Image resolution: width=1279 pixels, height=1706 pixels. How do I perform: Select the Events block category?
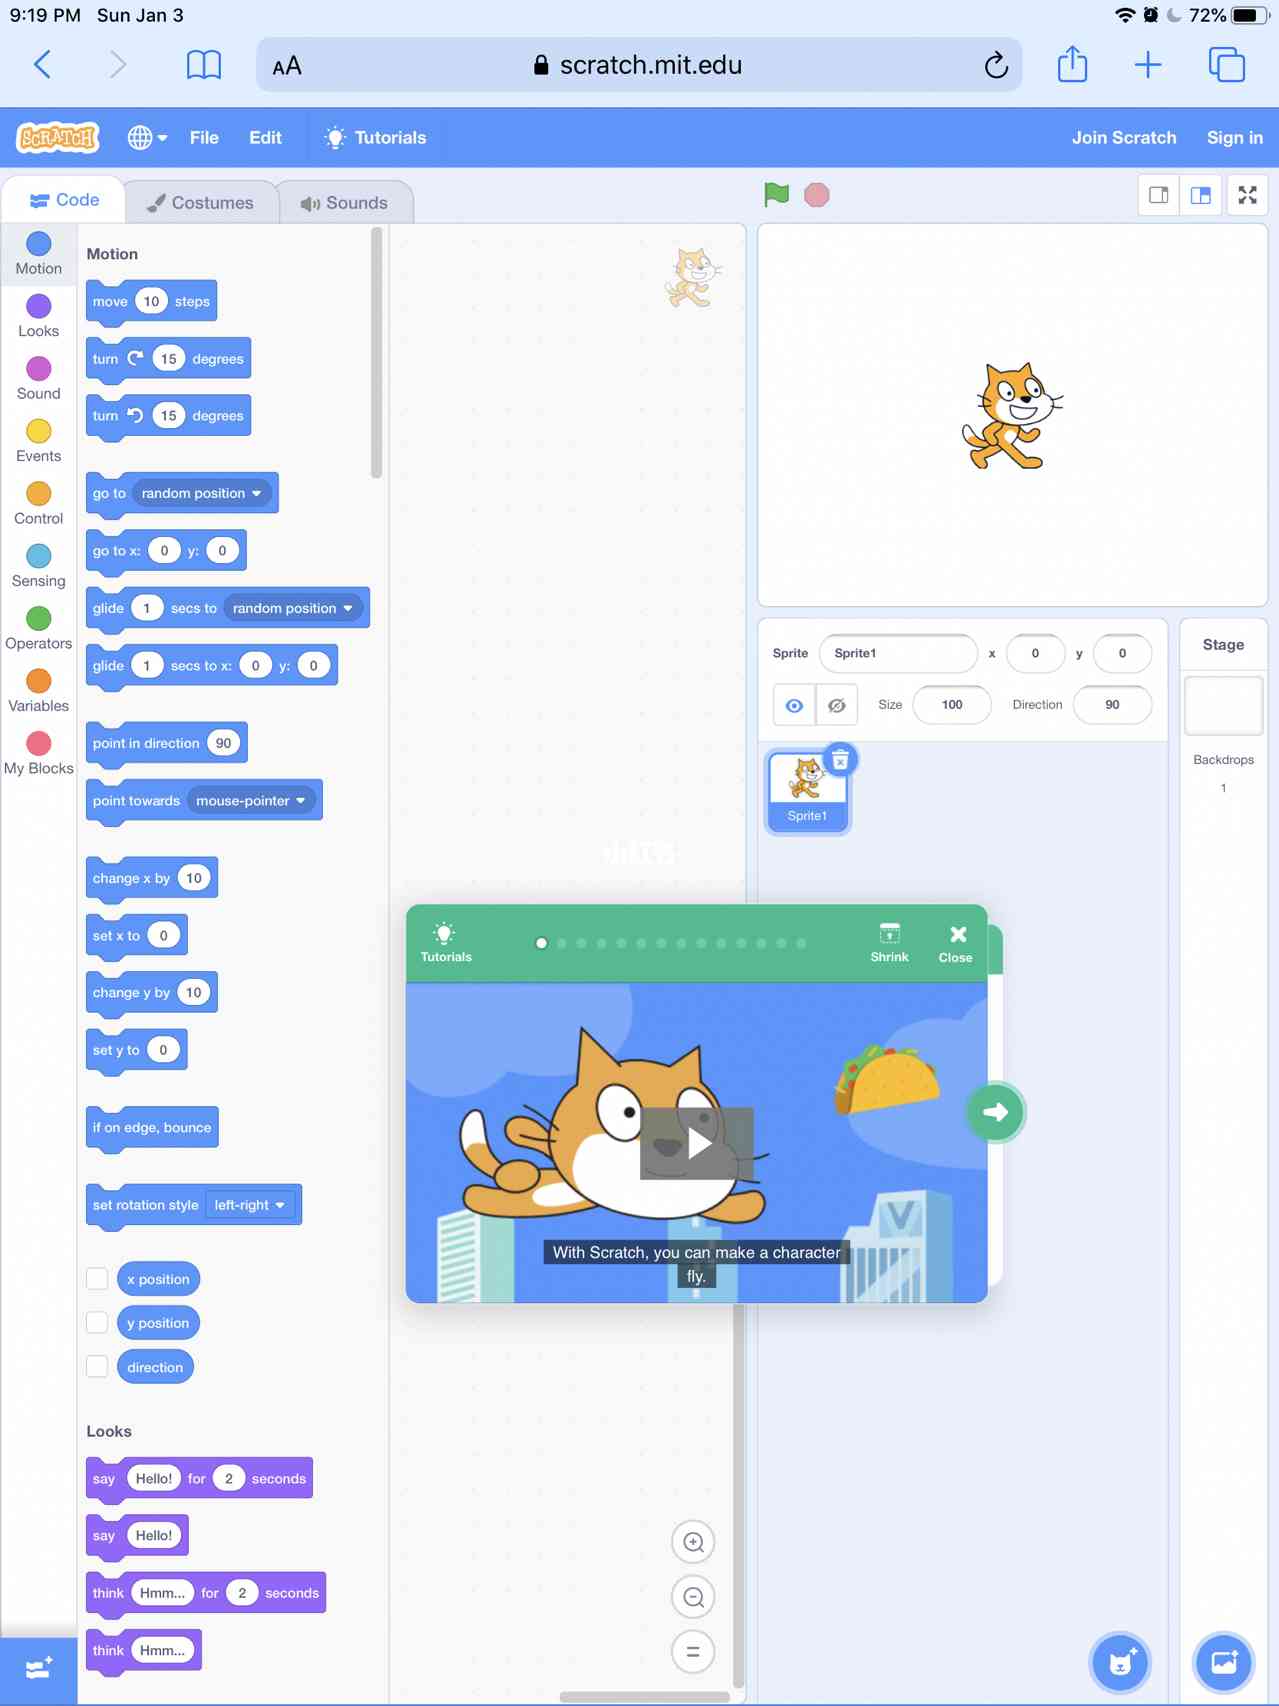39,441
